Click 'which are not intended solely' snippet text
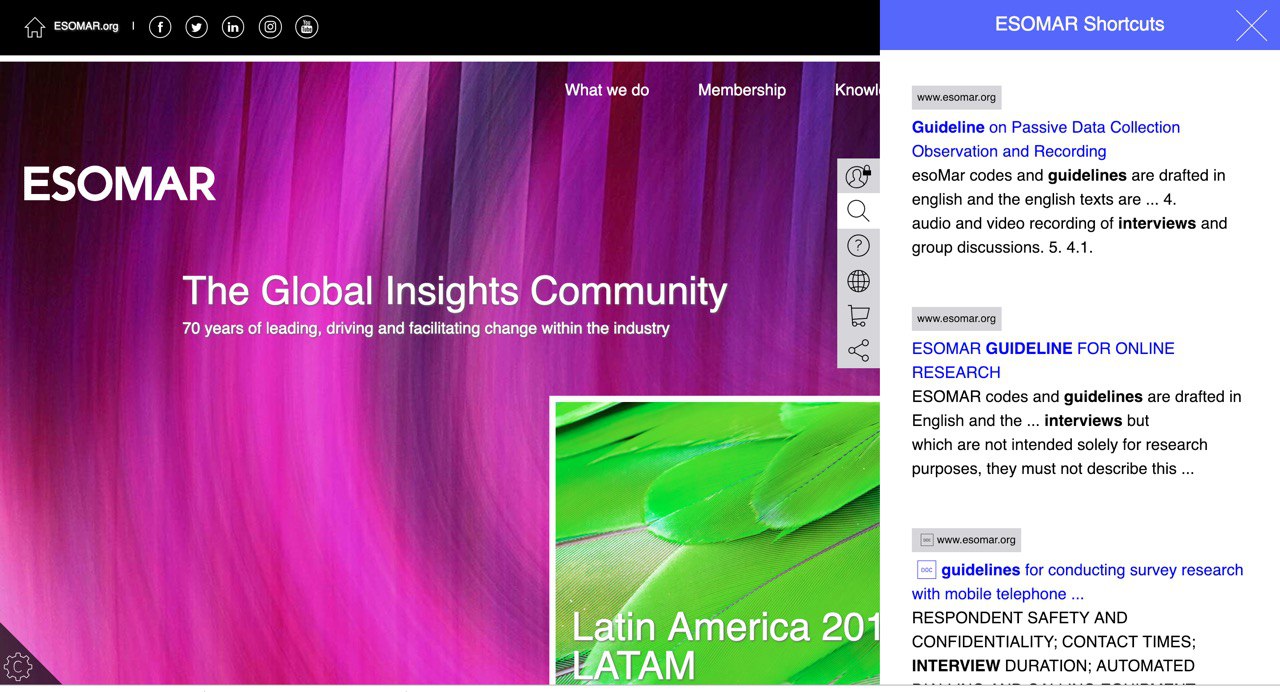The height and width of the screenshot is (692, 1280). (x=1059, y=444)
